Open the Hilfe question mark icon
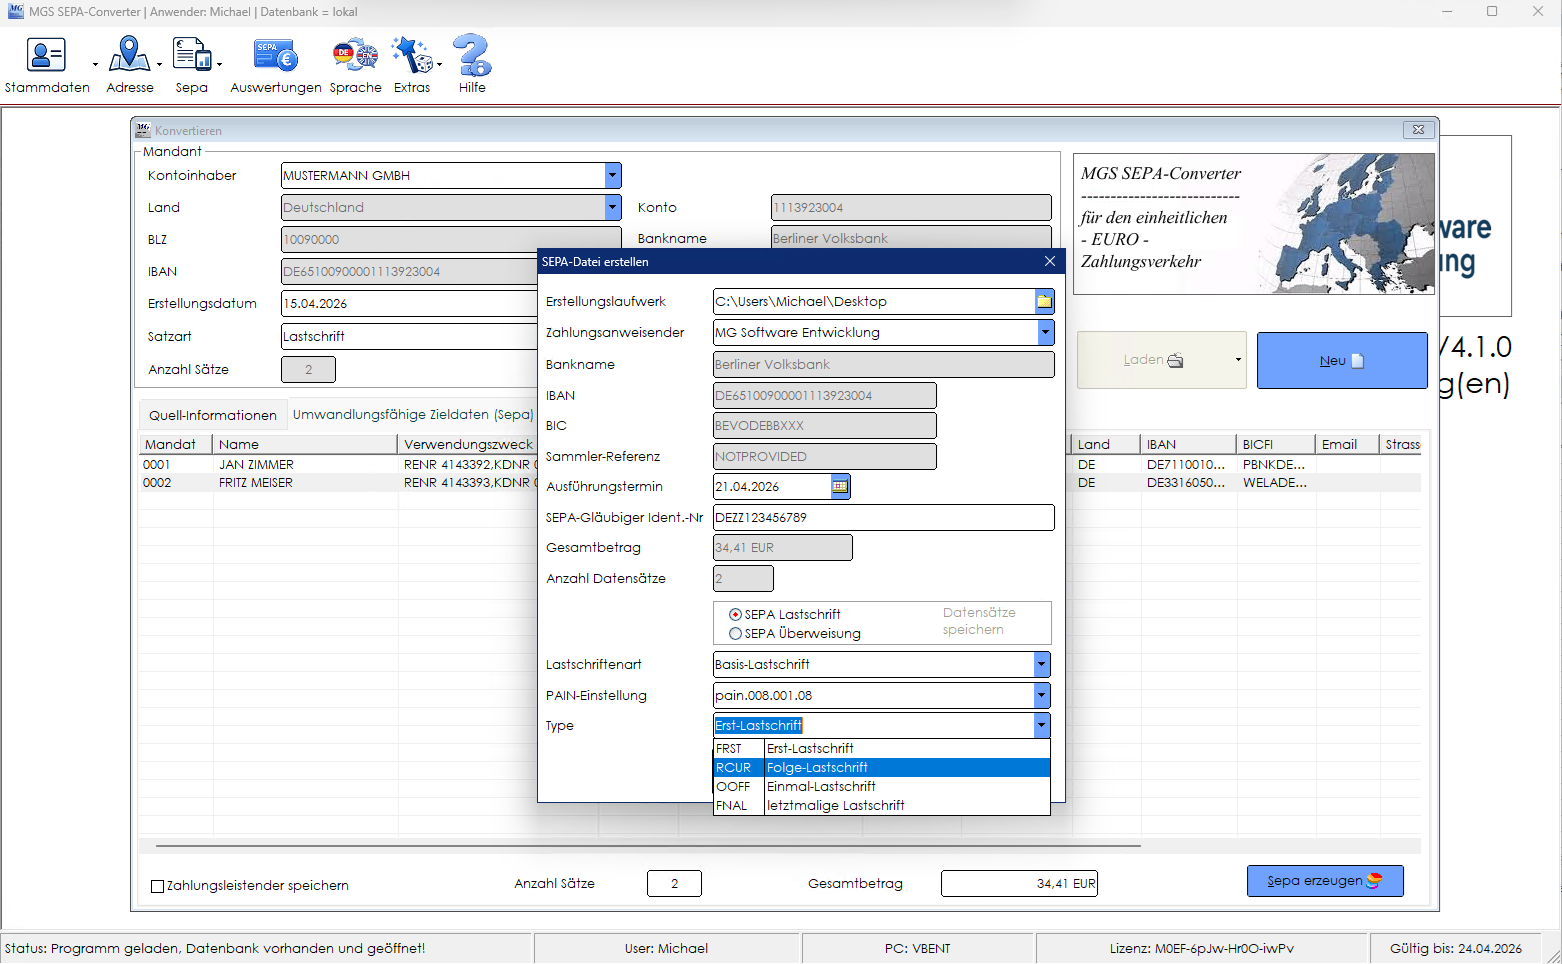 (x=472, y=54)
